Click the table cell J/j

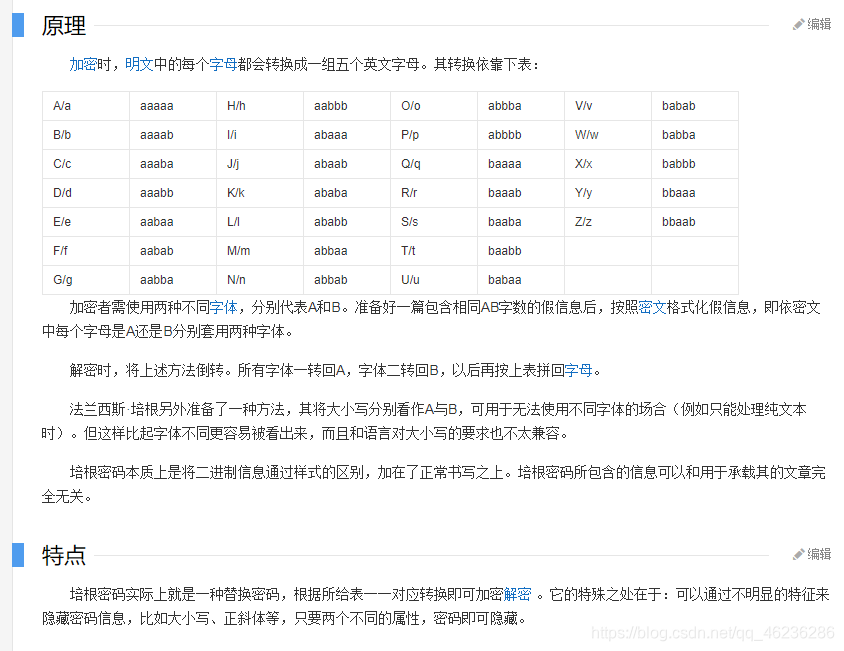pyautogui.click(x=260, y=164)
